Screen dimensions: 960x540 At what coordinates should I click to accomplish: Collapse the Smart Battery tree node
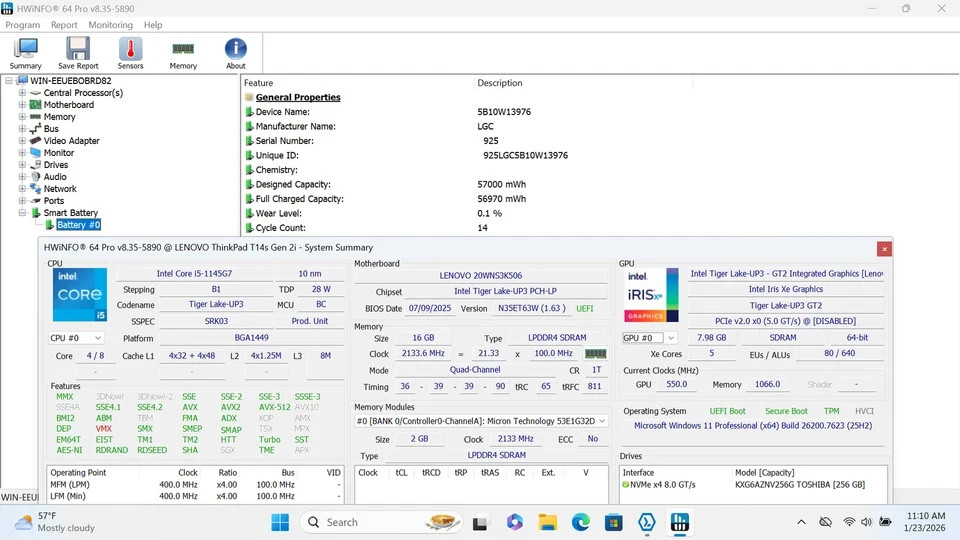click(x=22, y=212)
